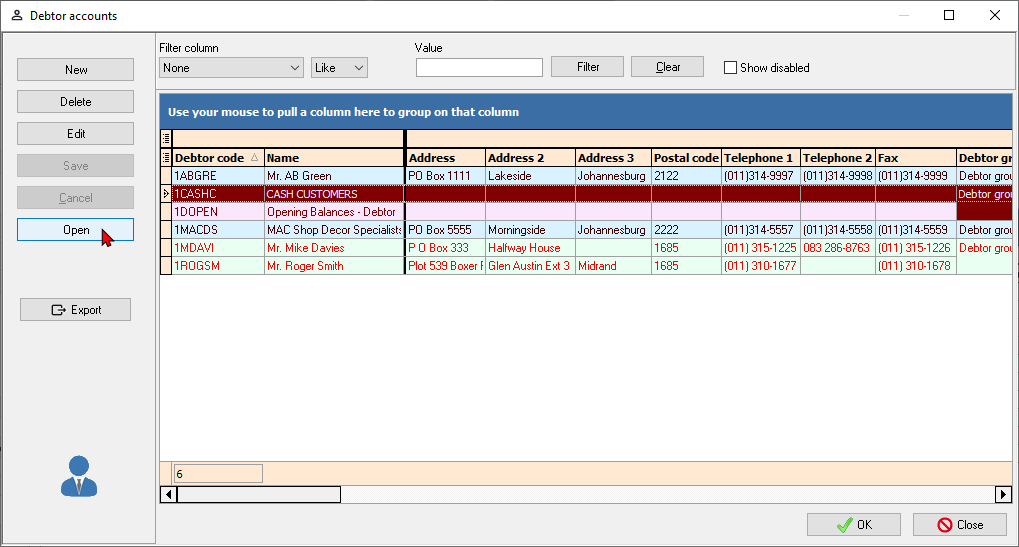Open the Filter column dropdown
The image size is (1019, 547).
point(231,68)
